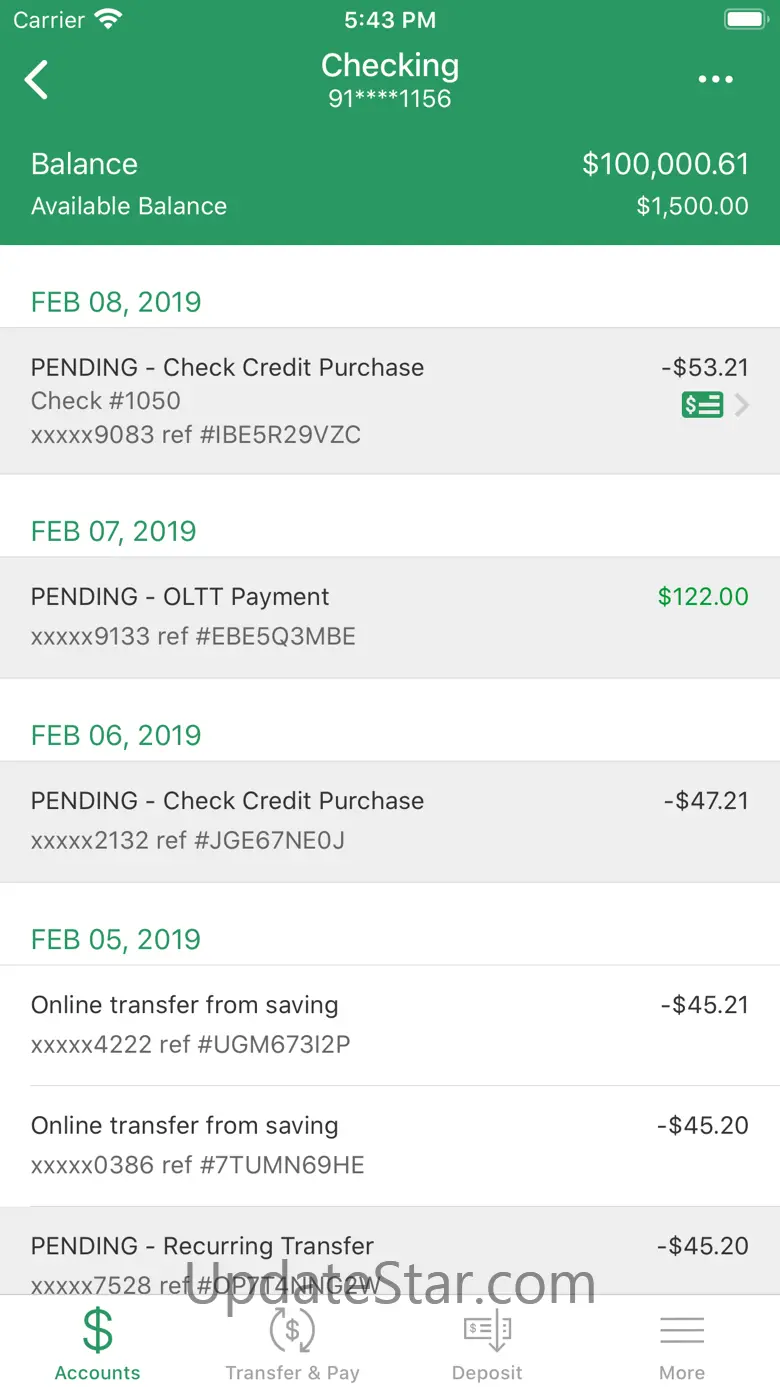Screen dimensions: 780x1387
Task: Tap the Available Balance label
Action: pyautogui.click(x=129, y=206)
